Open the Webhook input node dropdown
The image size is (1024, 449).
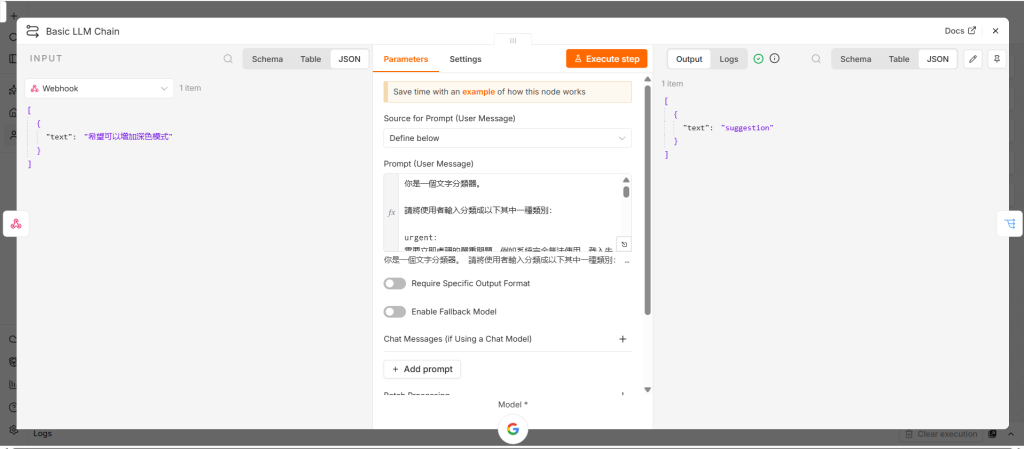tap(99, 88)
